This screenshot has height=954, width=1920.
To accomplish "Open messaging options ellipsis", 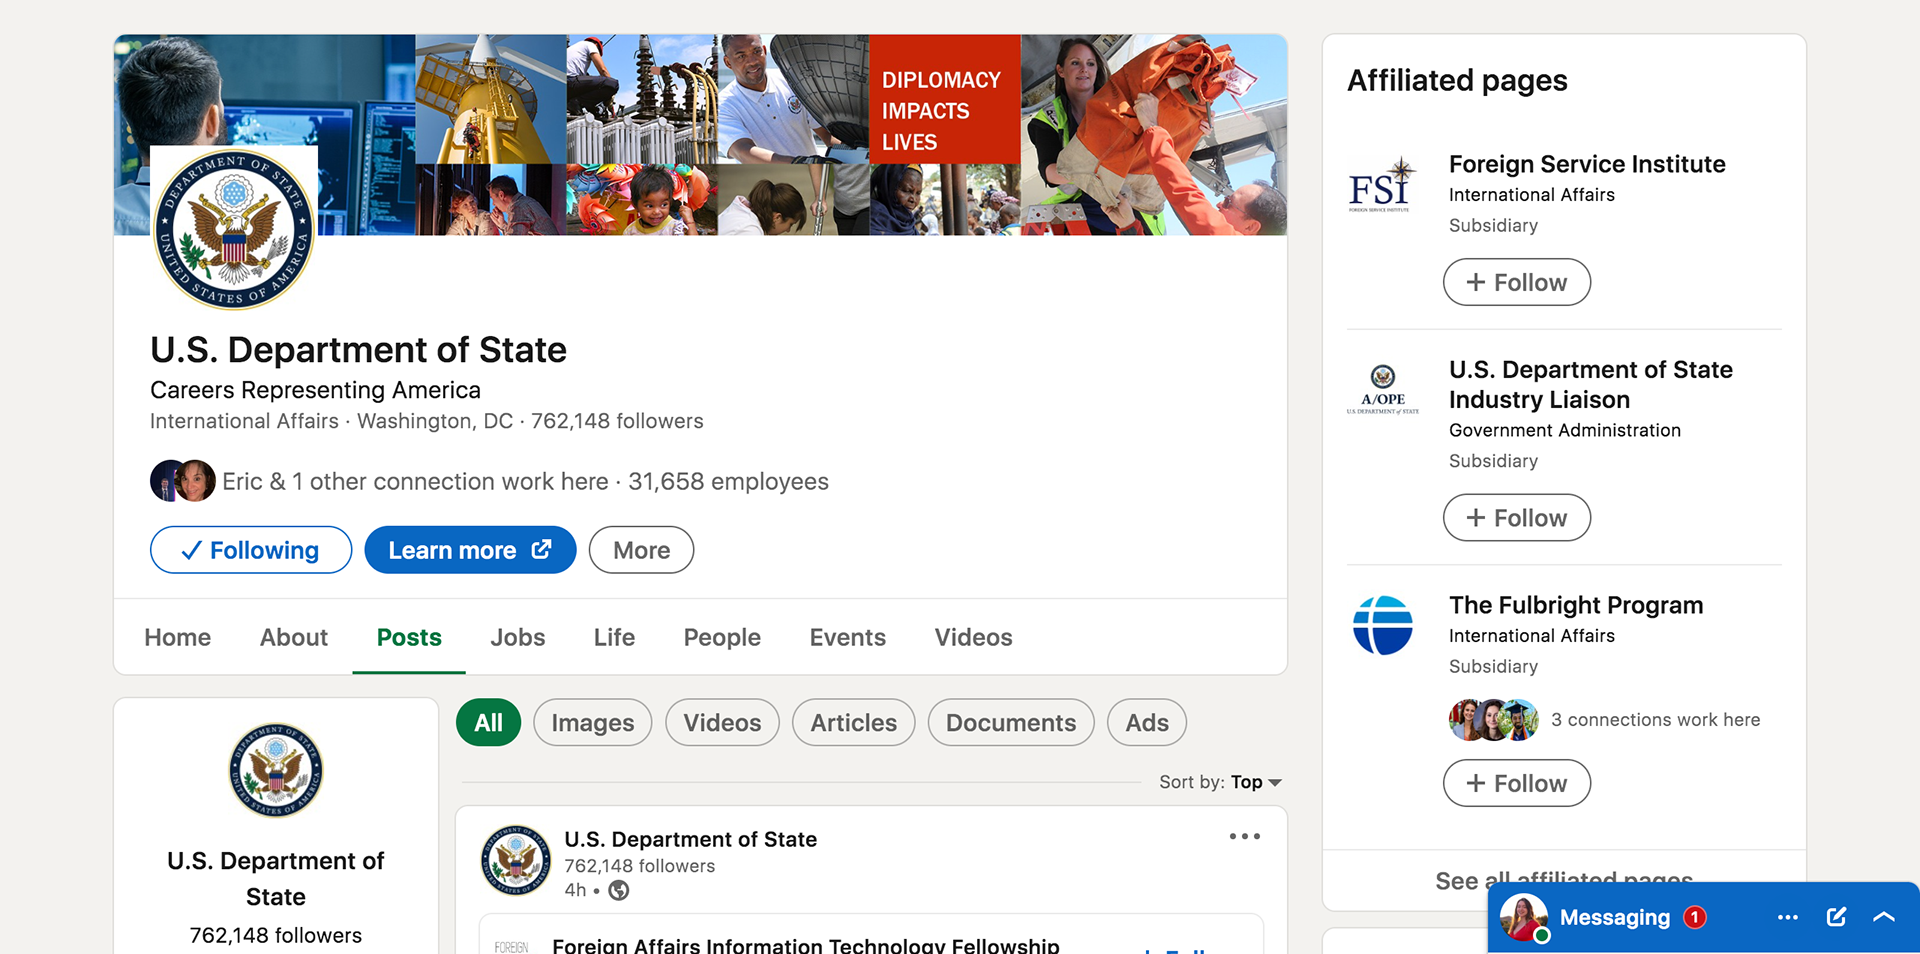I will 1788,917.
